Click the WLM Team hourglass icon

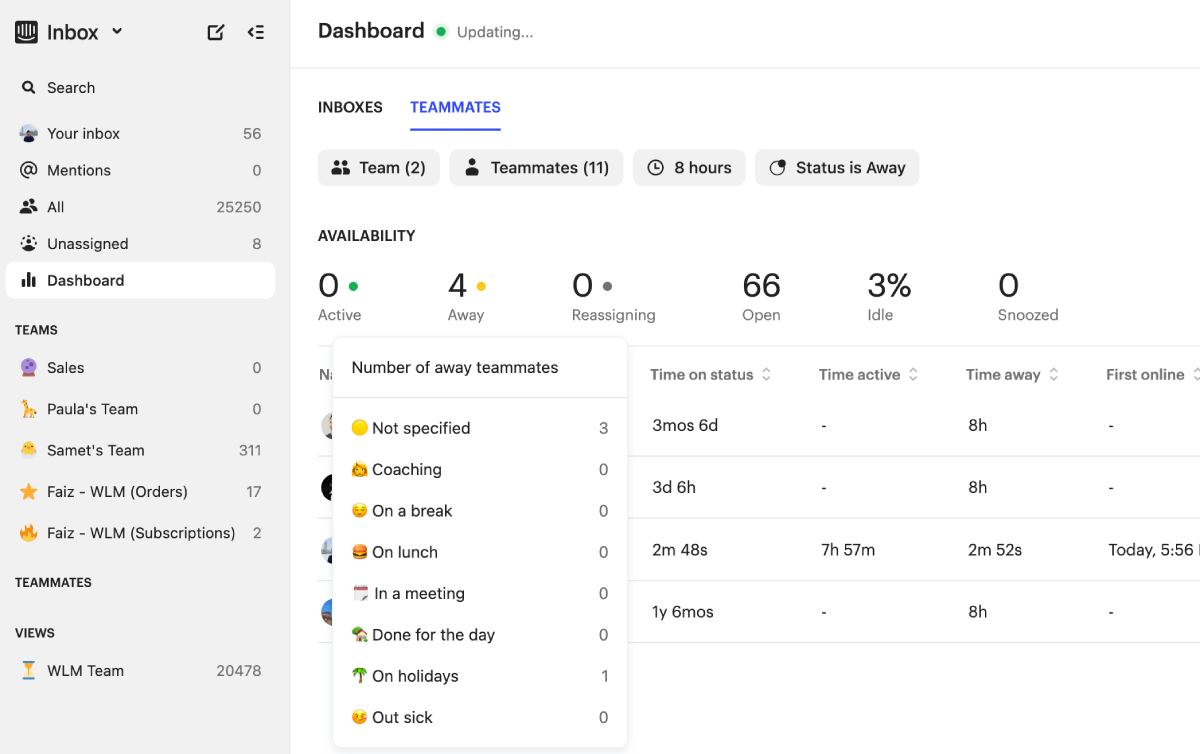[29, 671]
